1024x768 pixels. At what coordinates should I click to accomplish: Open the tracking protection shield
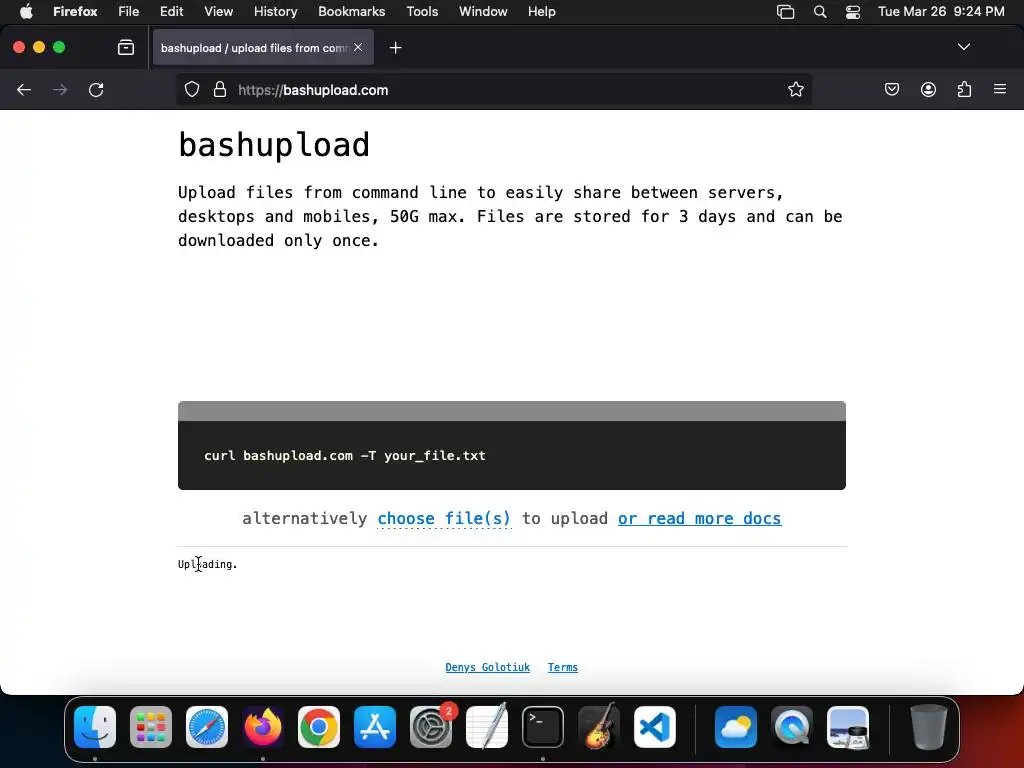191,89
